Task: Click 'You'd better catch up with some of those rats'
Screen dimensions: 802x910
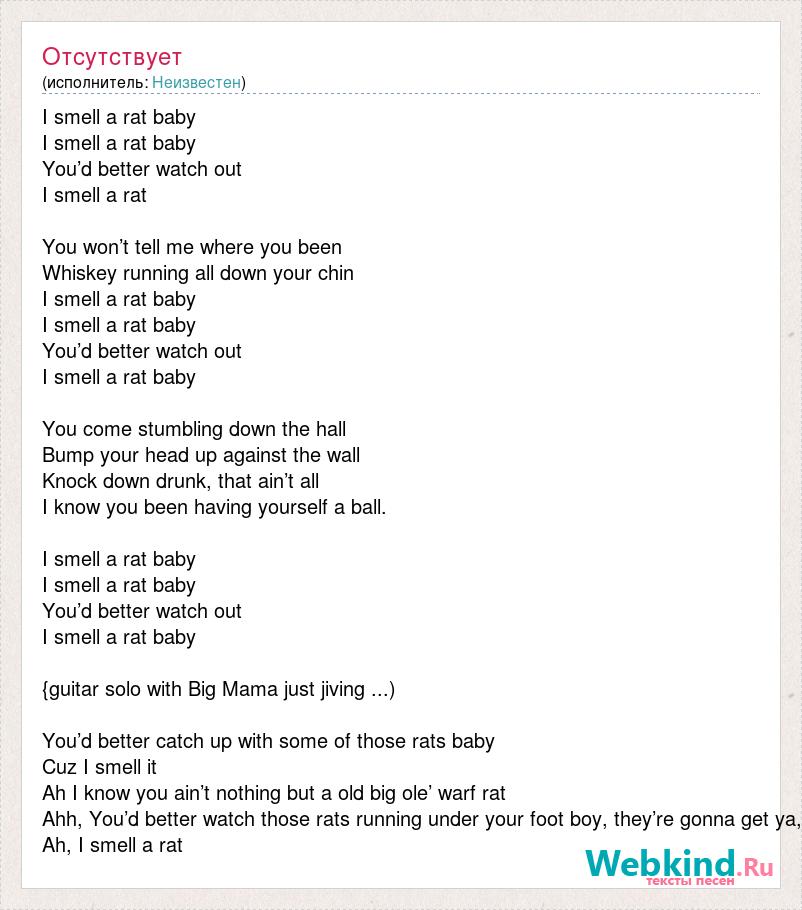Action: (x=268, y=742)
